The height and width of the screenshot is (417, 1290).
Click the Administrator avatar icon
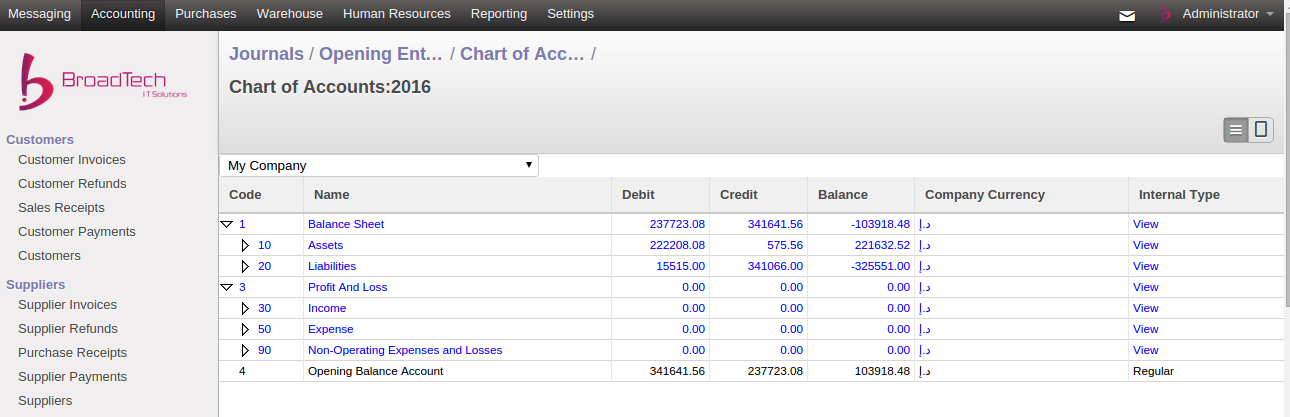coord(1165,14)
